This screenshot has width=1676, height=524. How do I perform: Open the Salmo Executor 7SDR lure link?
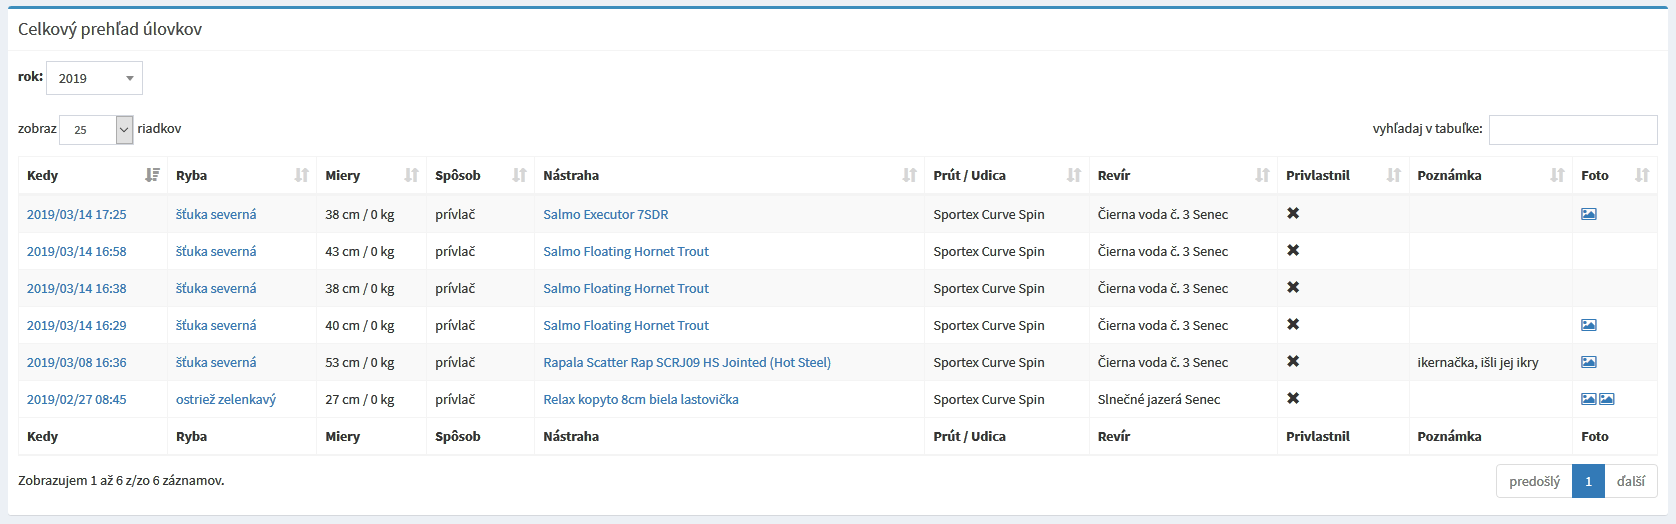606,214
